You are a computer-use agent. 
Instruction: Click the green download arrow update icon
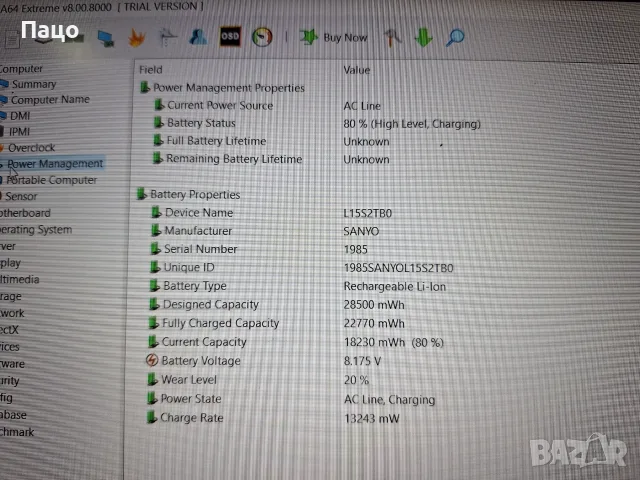423,38
